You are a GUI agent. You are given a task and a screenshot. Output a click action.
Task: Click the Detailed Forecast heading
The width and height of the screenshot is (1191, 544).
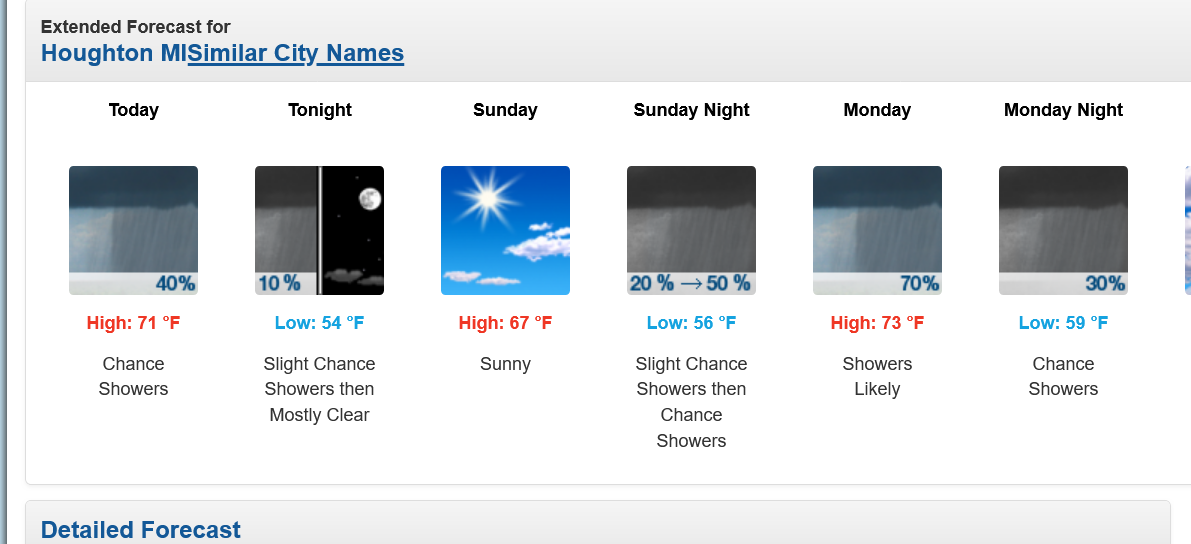tap(141, 529)
